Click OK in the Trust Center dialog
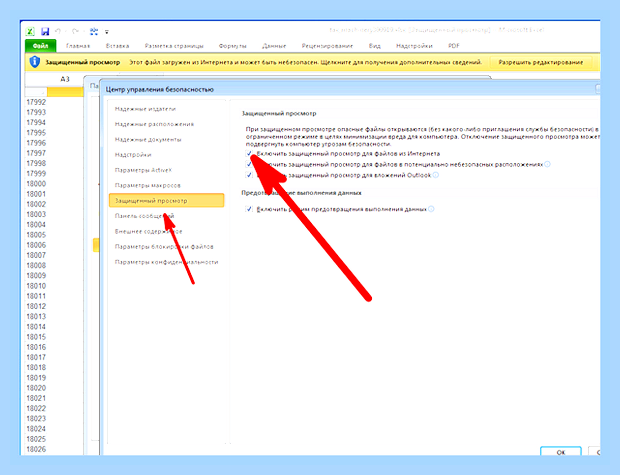The width and height of the screenshot is (620, 475). (561, 452)
